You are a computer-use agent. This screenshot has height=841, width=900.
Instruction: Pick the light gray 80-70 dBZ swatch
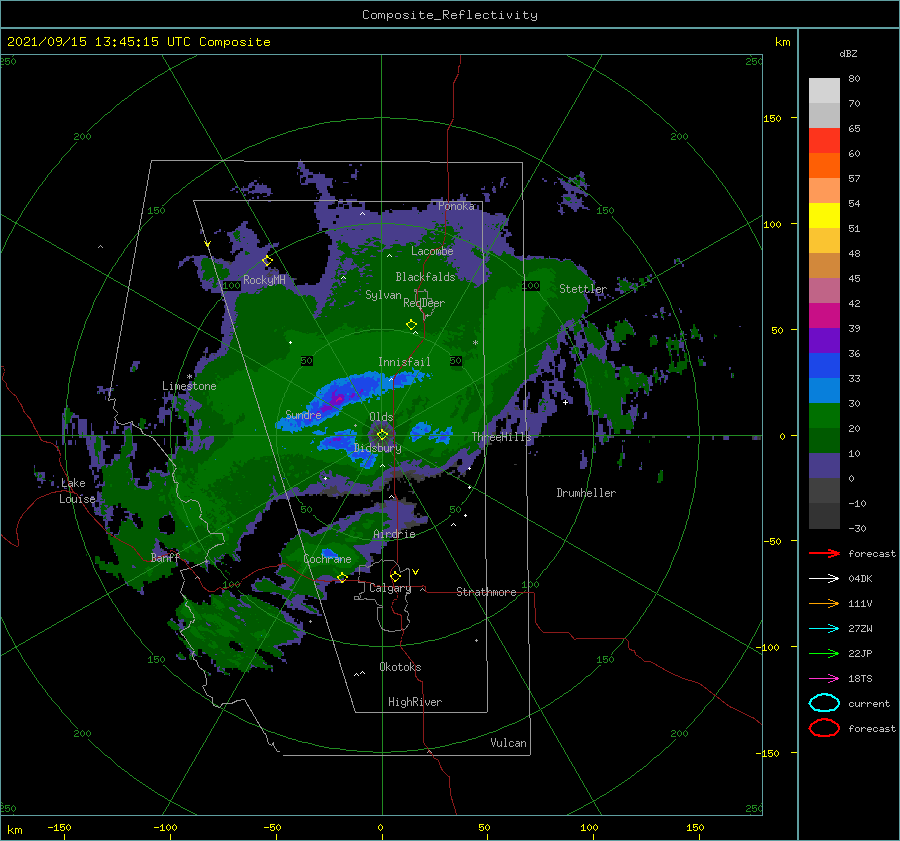824,91
